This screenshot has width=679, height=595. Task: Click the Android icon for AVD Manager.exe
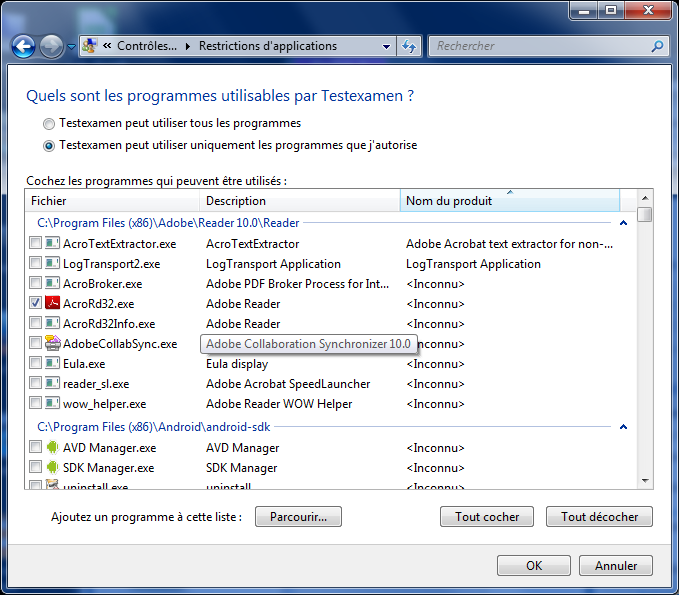(x=52, y=446)
